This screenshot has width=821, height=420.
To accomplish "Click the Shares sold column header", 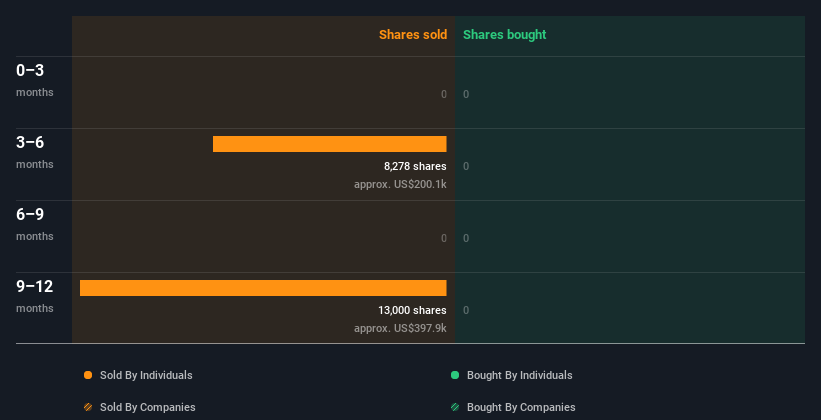I will pyautogui.click(x=413, y=35).
